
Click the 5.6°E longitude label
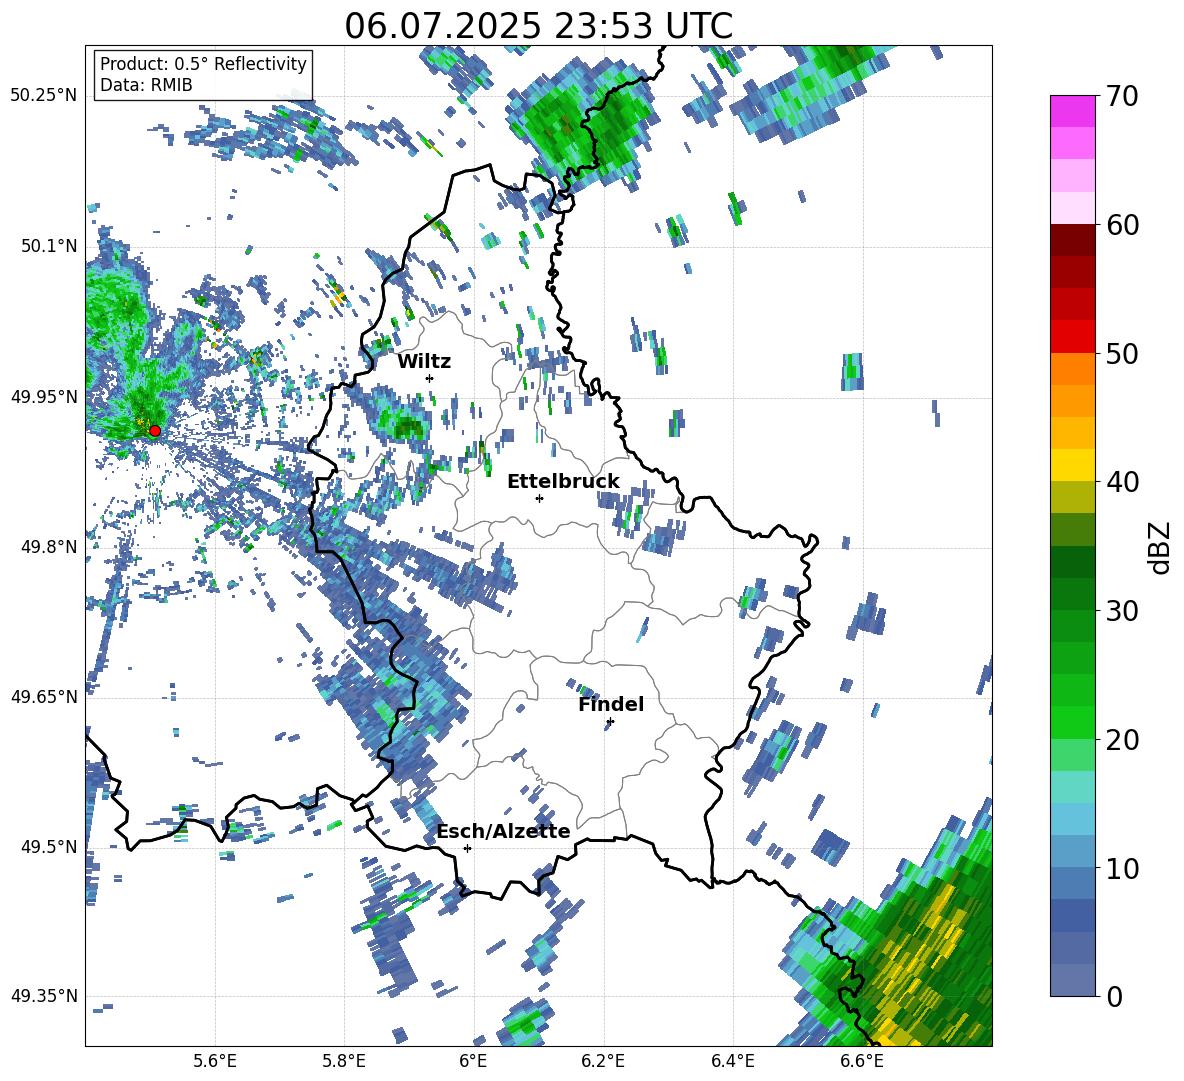tap(214, 1061)
